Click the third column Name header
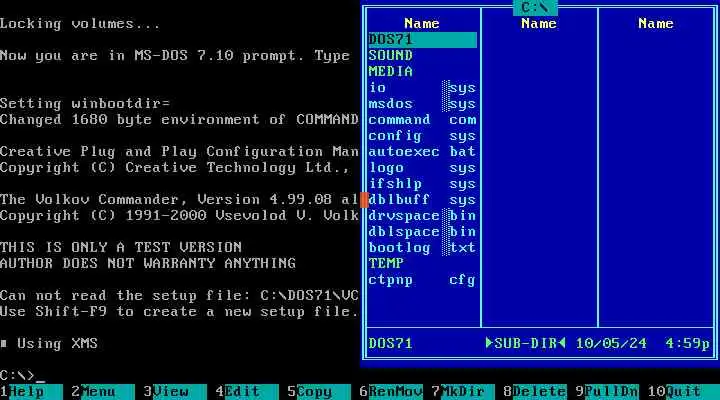 point(656,23)
